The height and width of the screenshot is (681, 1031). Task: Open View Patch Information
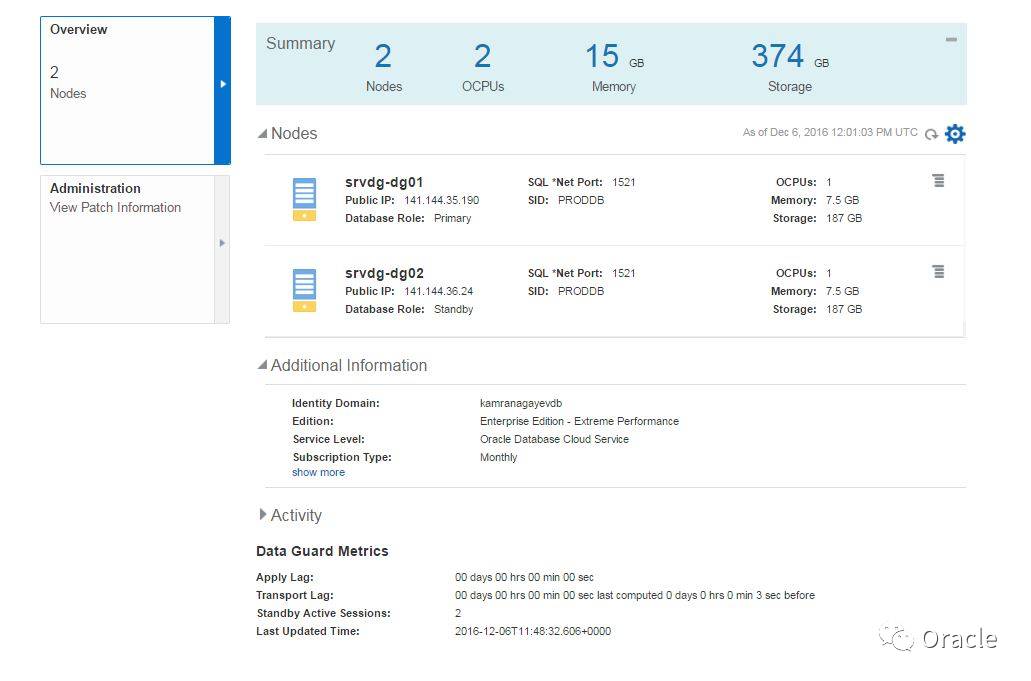coord(115,208)
